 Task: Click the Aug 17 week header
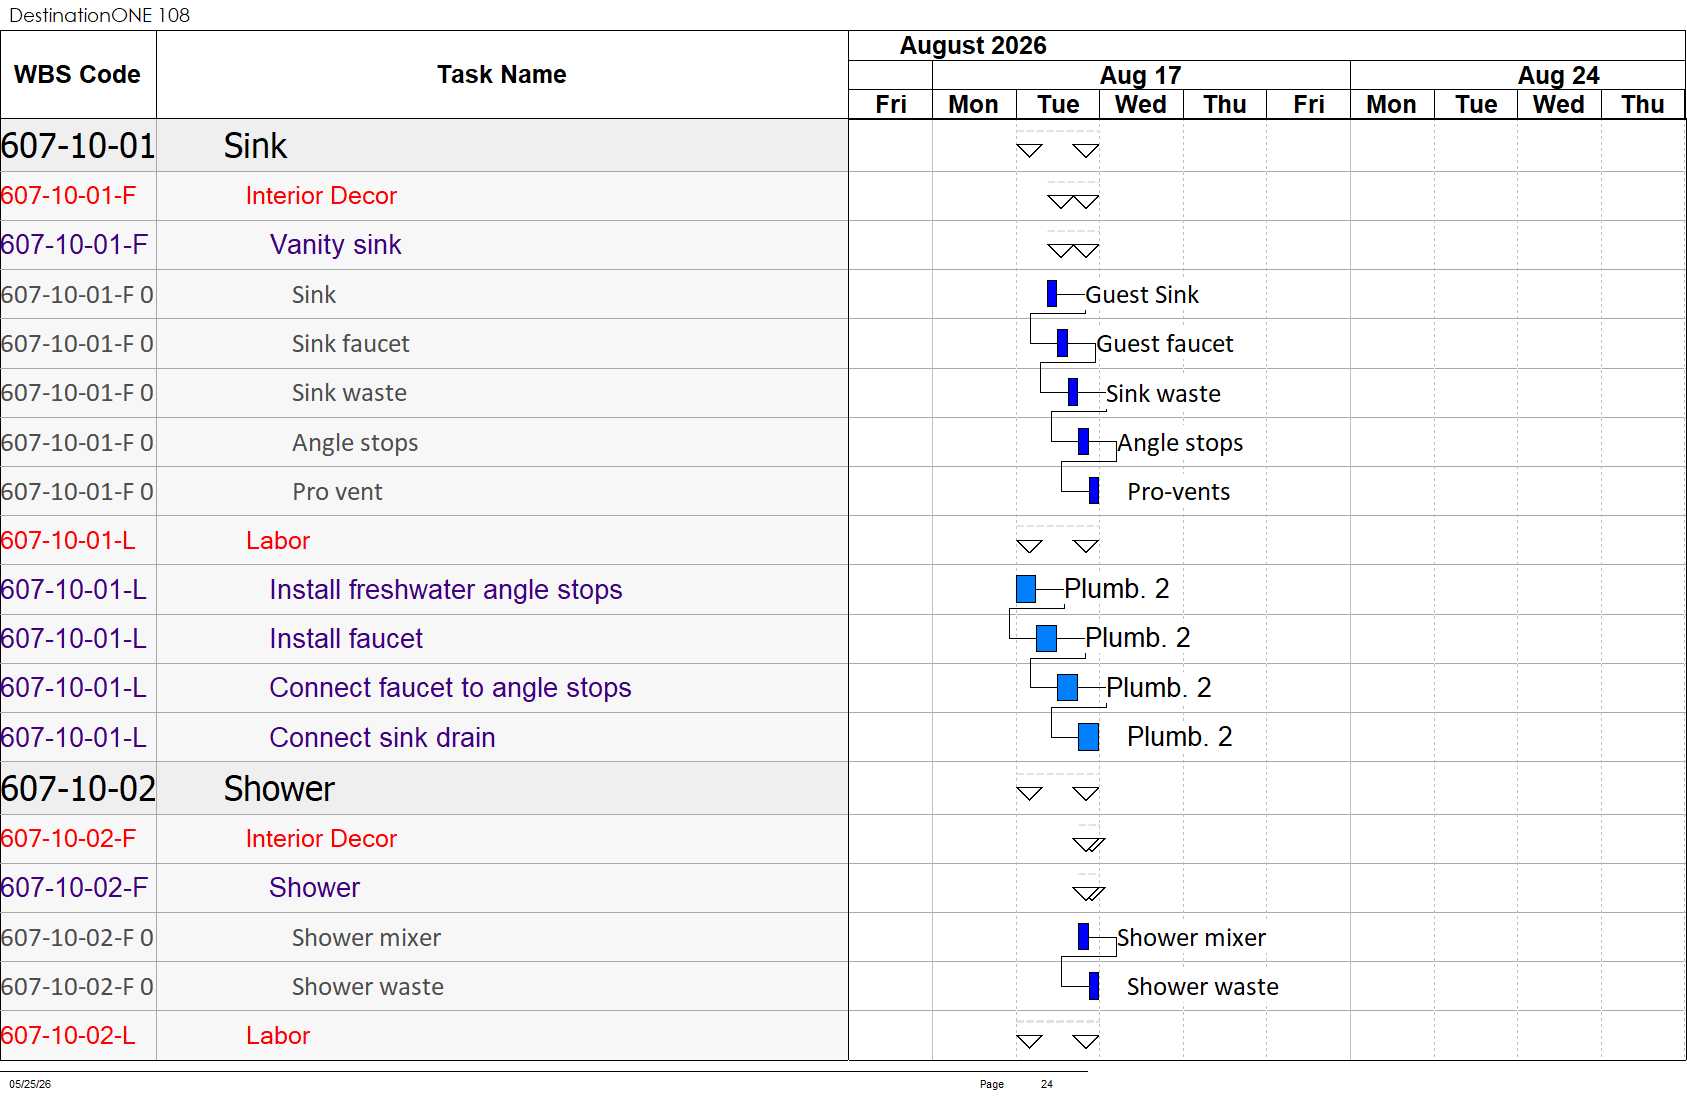coord(1141,76)
